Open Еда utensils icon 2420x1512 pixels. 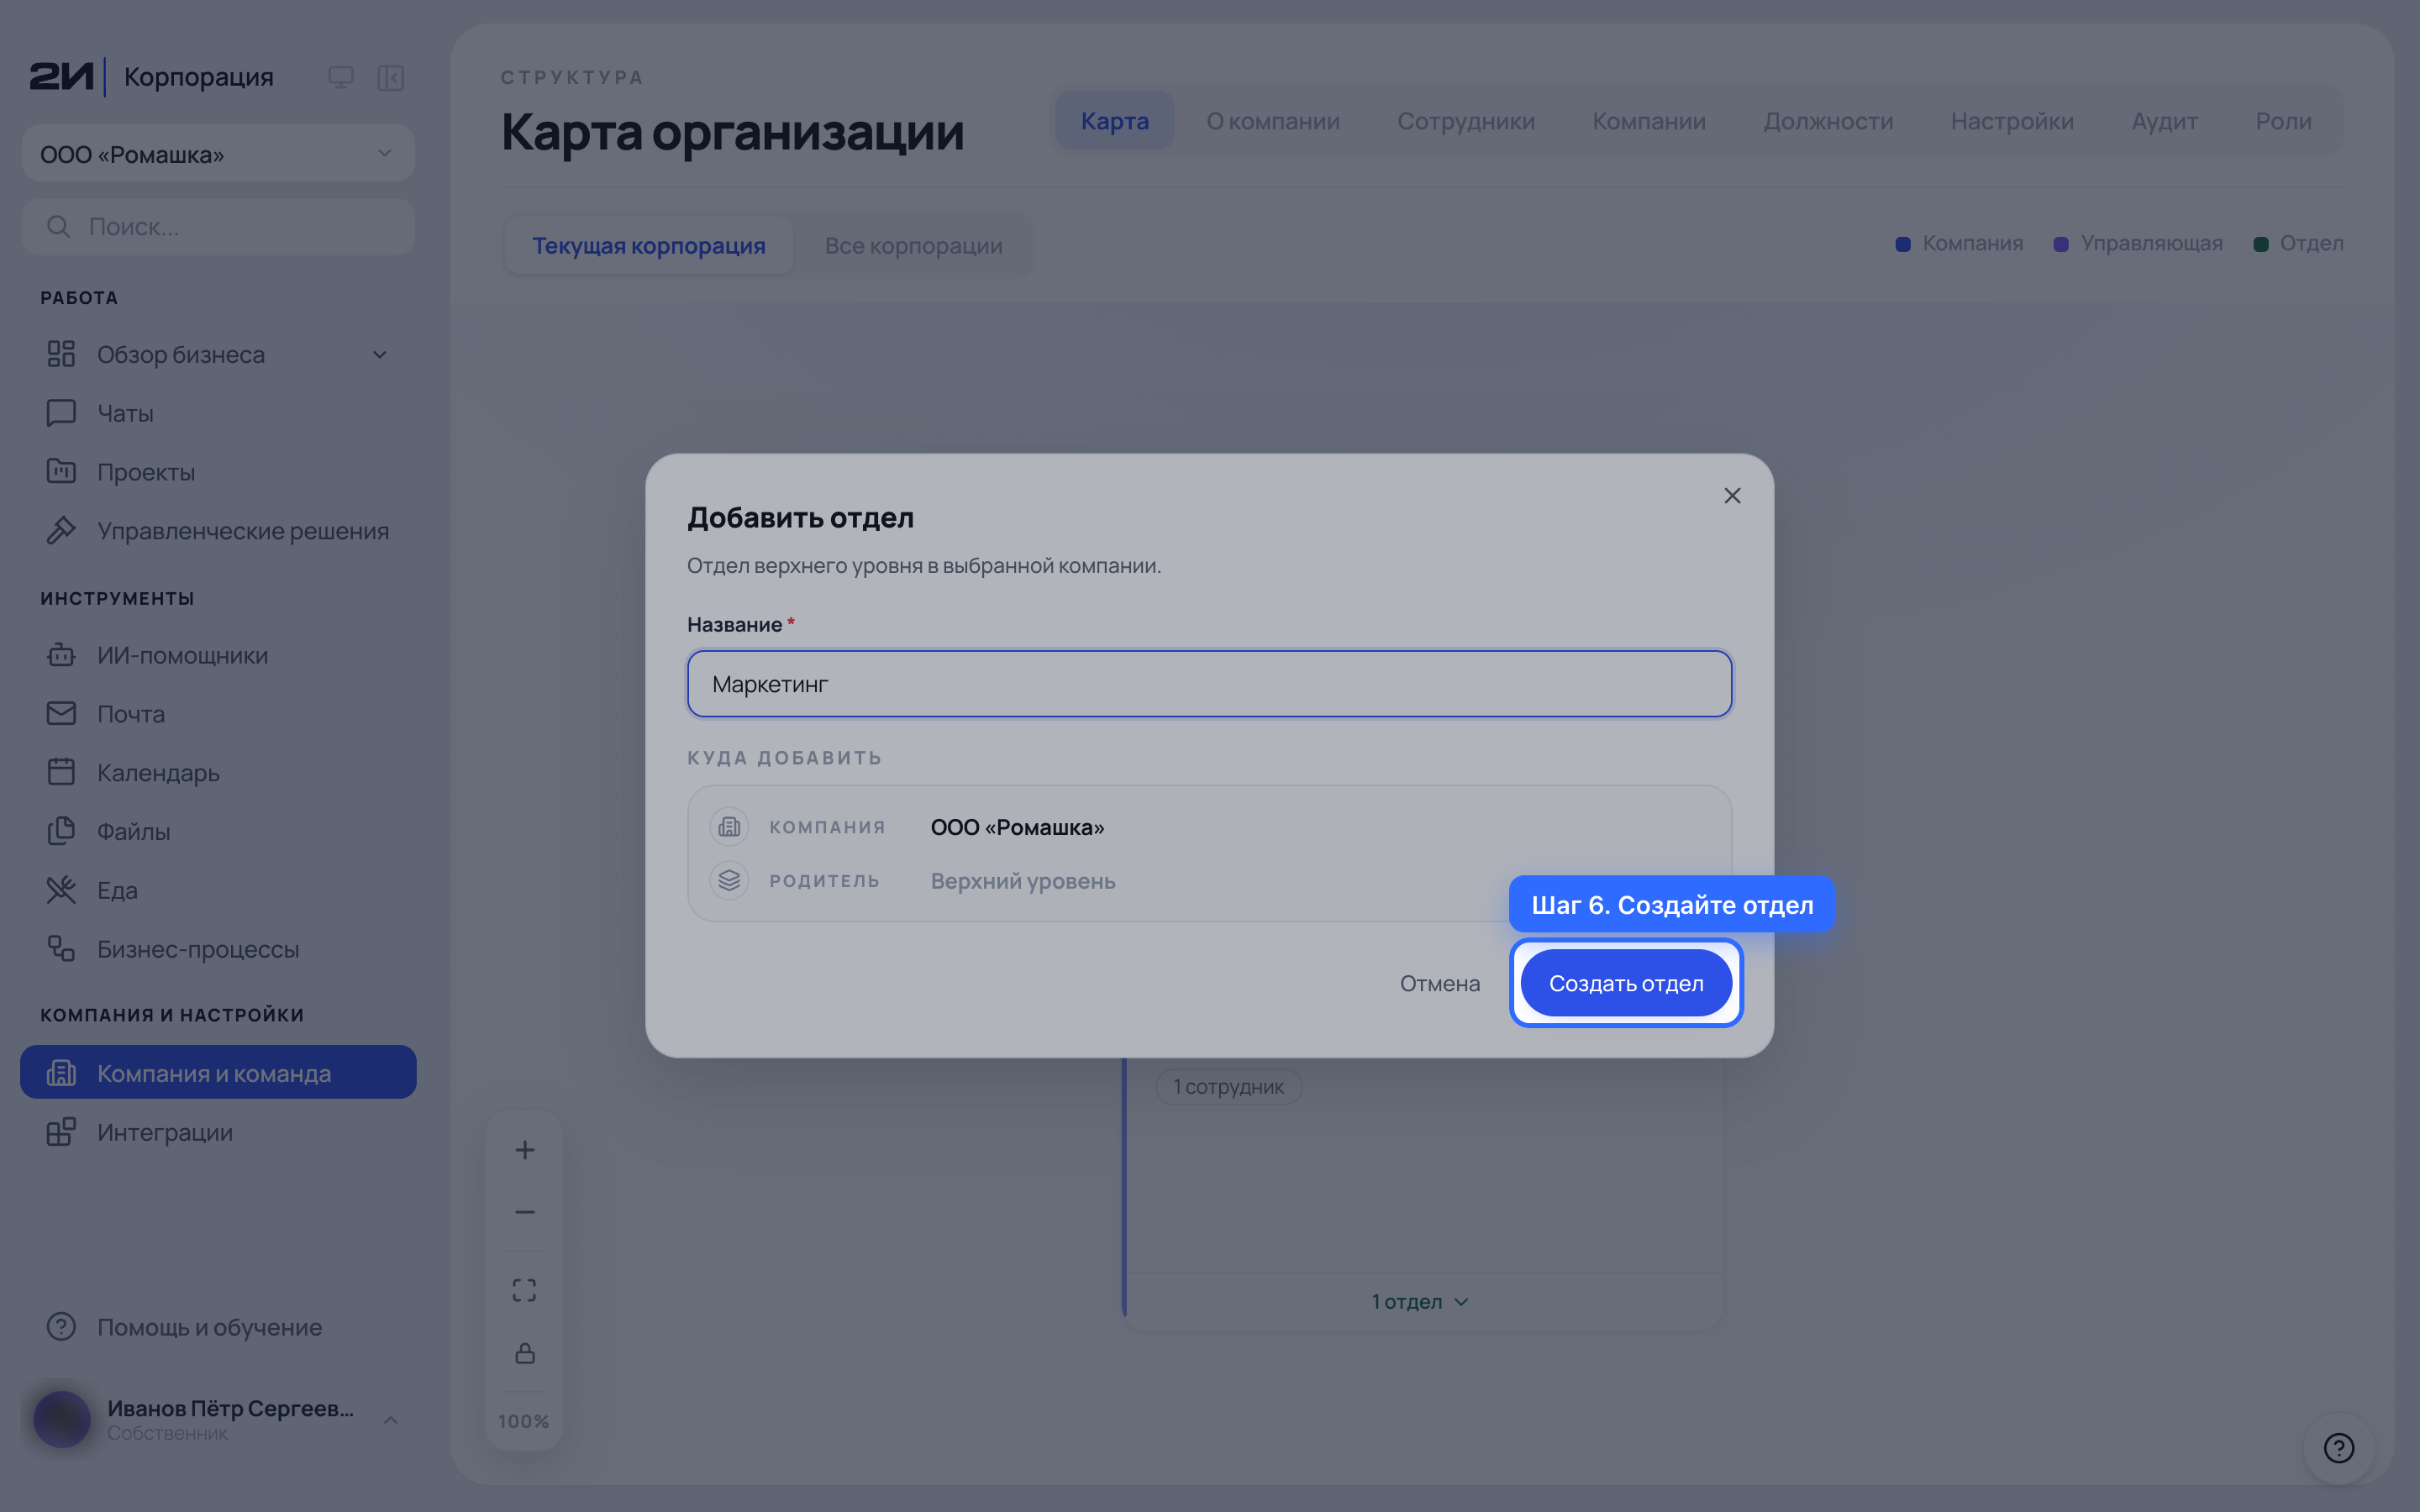click(x=61, y=890)
